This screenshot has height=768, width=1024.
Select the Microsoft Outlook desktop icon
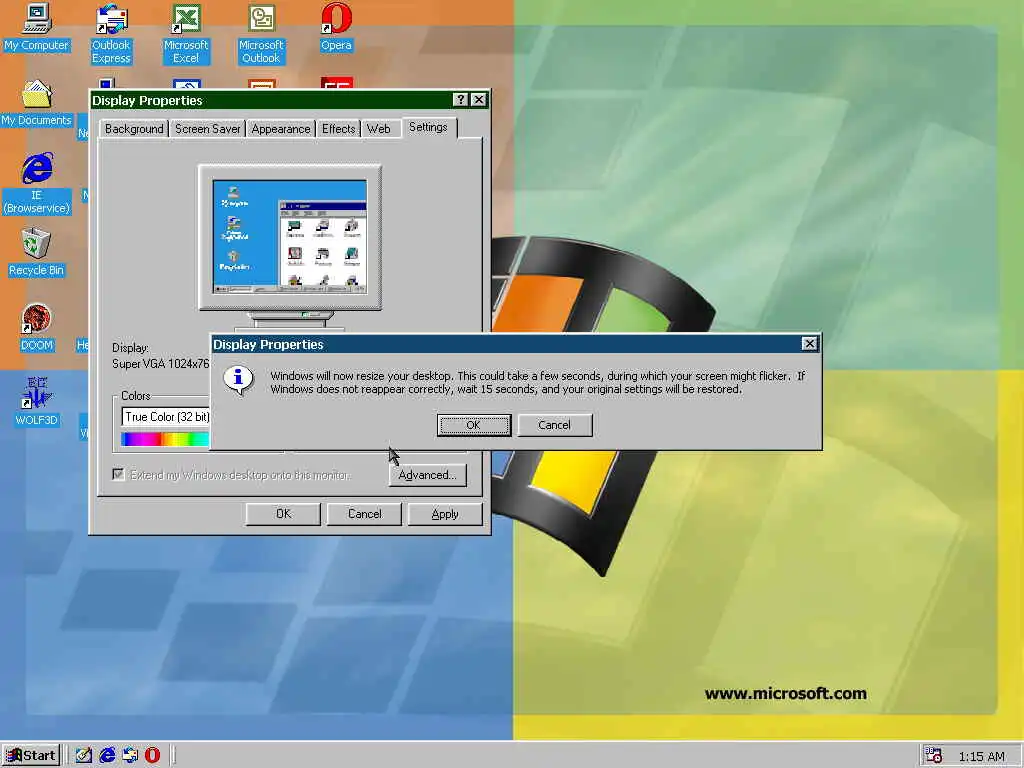(x=261, y=33)
